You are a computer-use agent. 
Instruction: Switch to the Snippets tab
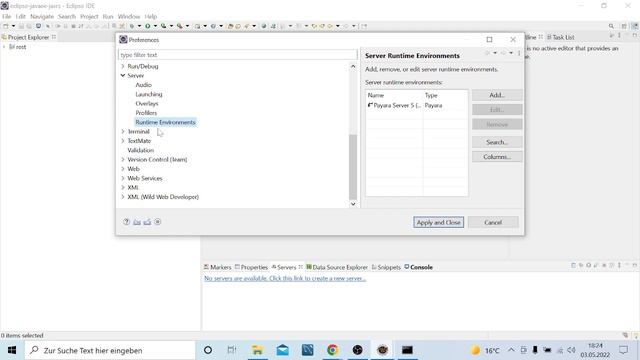tap(386, 267)
